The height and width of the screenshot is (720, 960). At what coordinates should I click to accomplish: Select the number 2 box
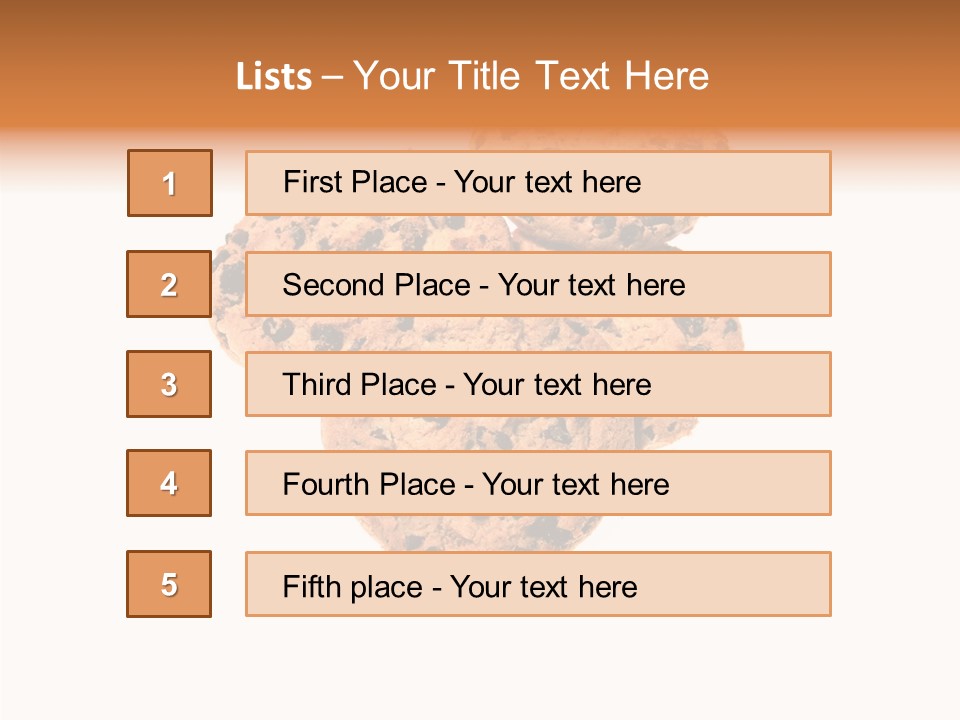click(x=169, y=284)
